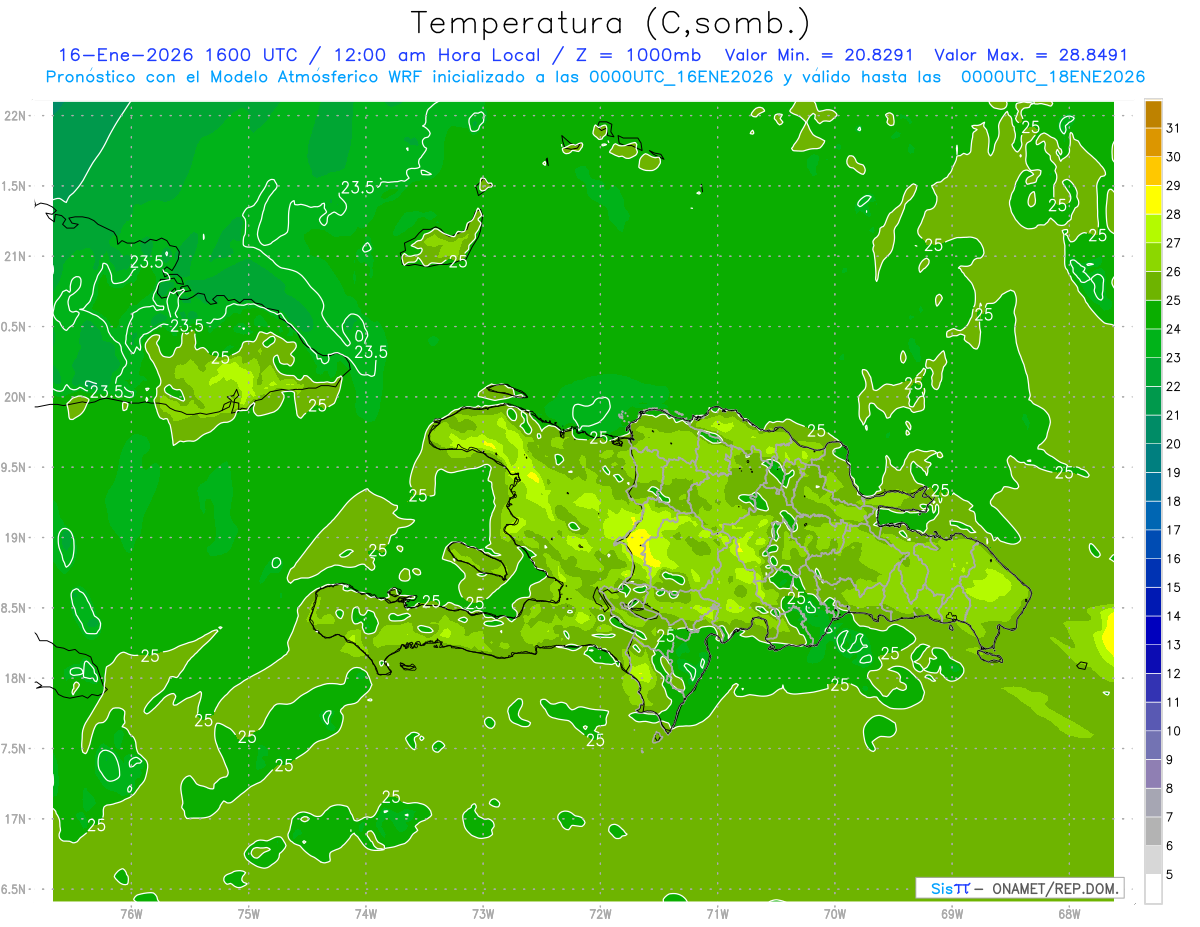The image size is (1200, 927).
Task: Click the color bar label 31
Action: click(x=1174, y=128)
